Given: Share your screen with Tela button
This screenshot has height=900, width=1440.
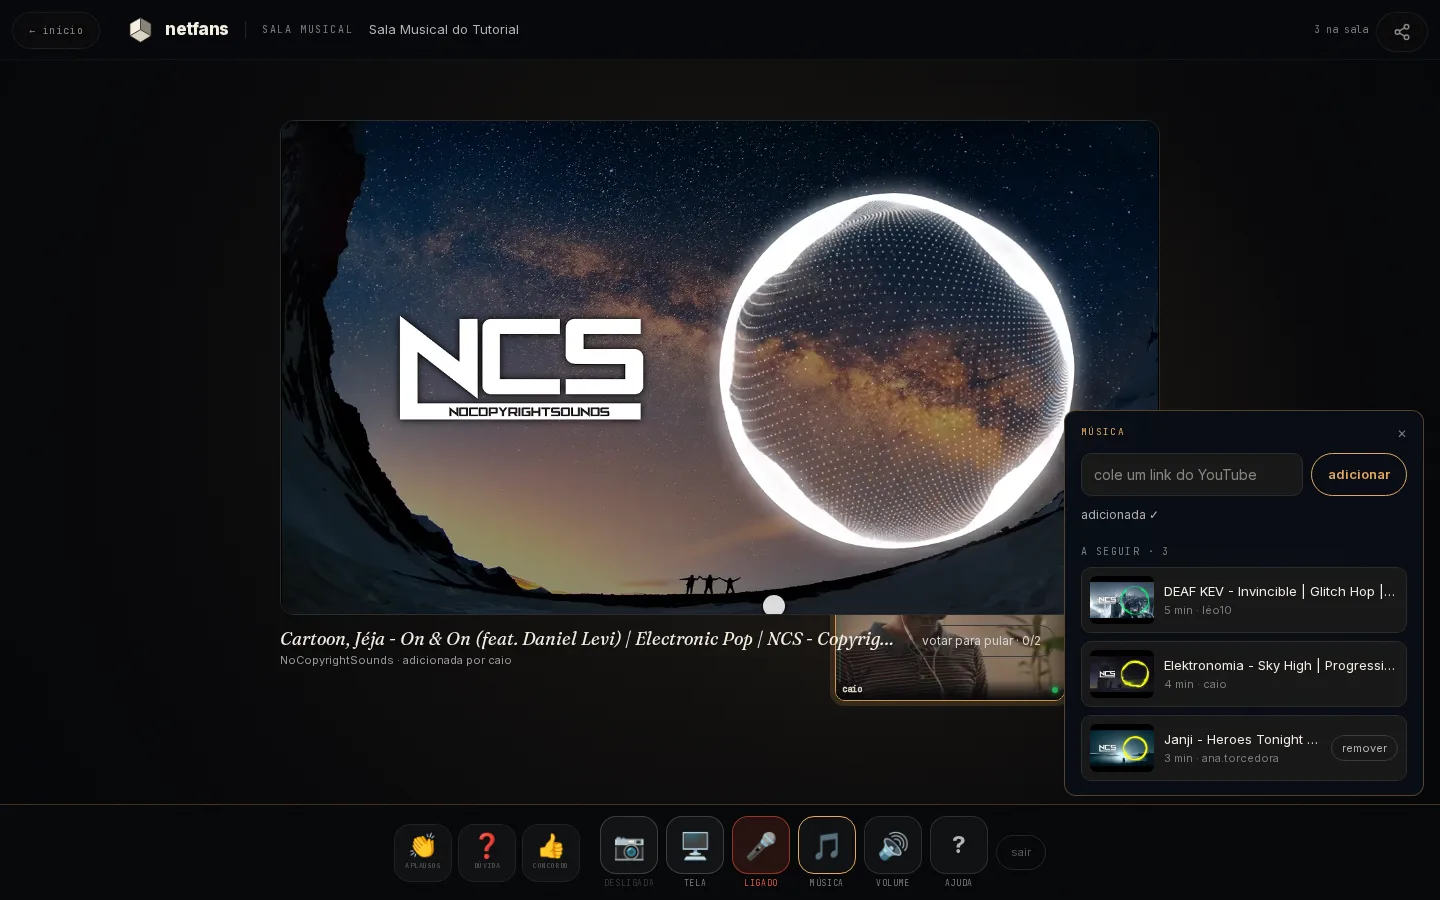Looking at the screenshot, I should (695, 846).
